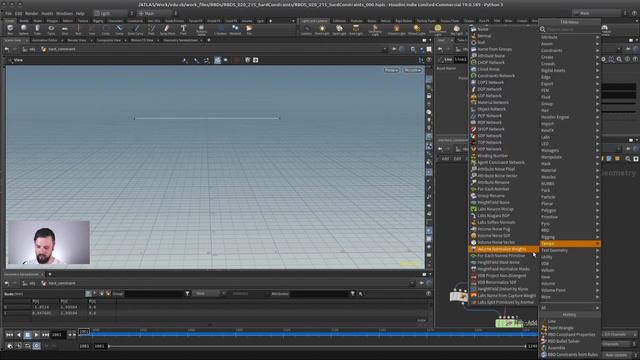Screen dimensions: 640x360
Task: Expand the Constraints category in Tab Menu
Action: pos(570,51)
